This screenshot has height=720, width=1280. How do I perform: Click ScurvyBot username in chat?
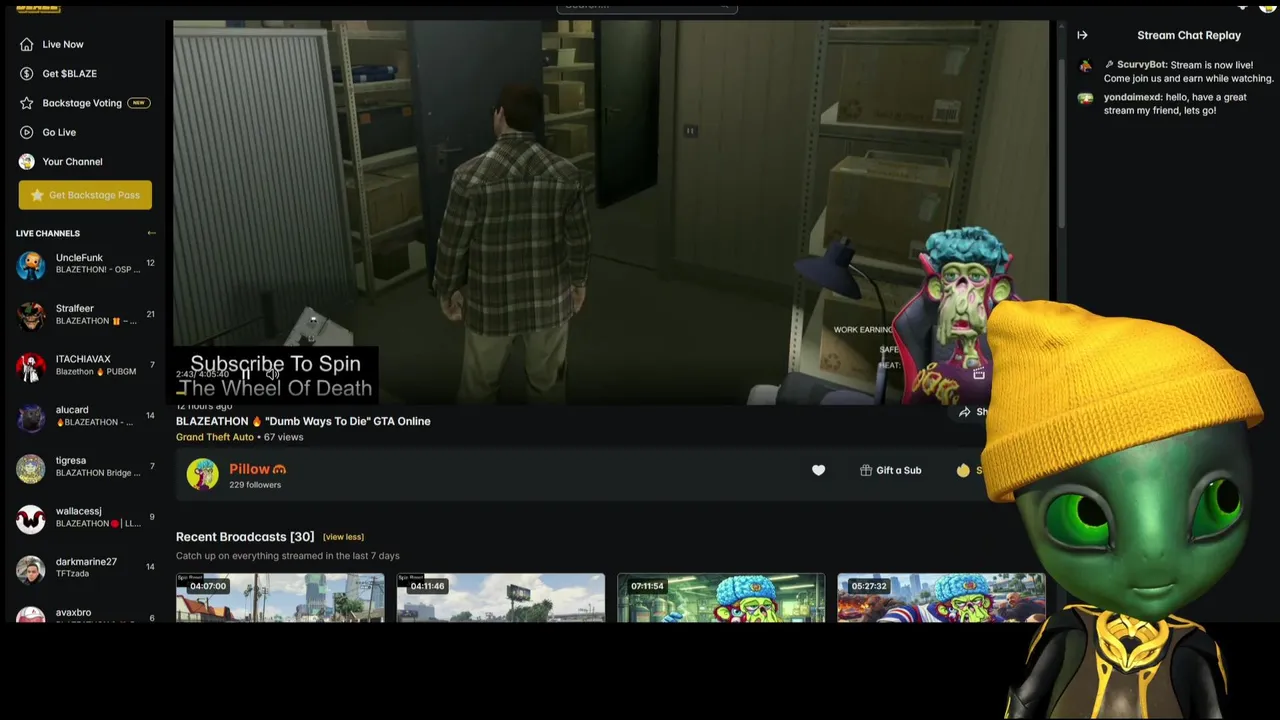[1141, 65]
